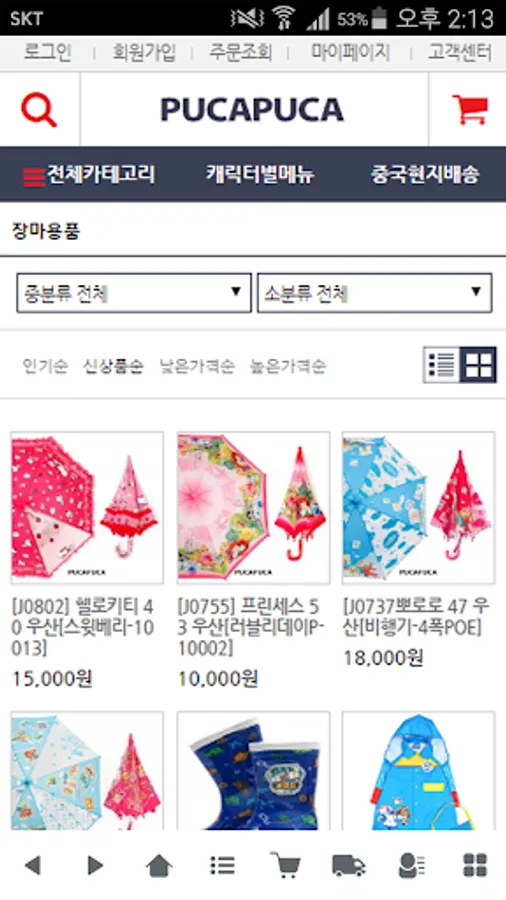
Task: Tap the bottom bar four-squares grid icon
Action: [x=475, y=865]
